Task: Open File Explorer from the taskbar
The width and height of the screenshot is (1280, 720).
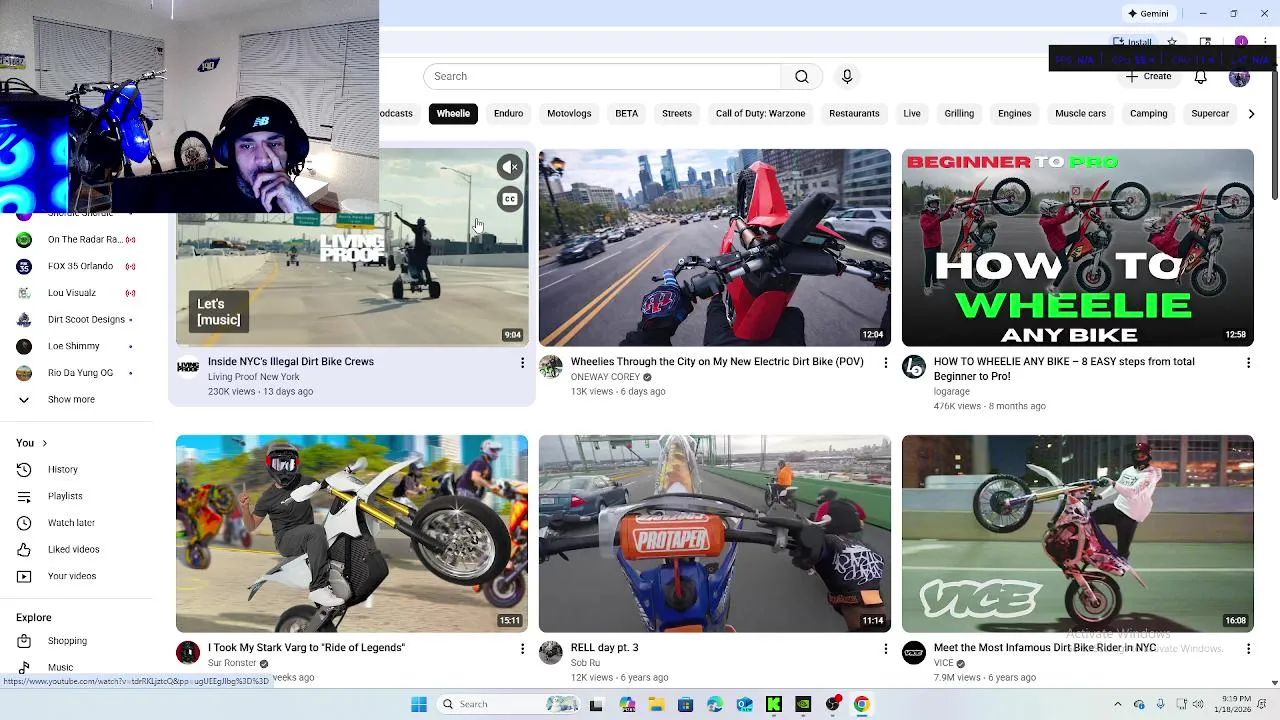Action: [656, 704]
